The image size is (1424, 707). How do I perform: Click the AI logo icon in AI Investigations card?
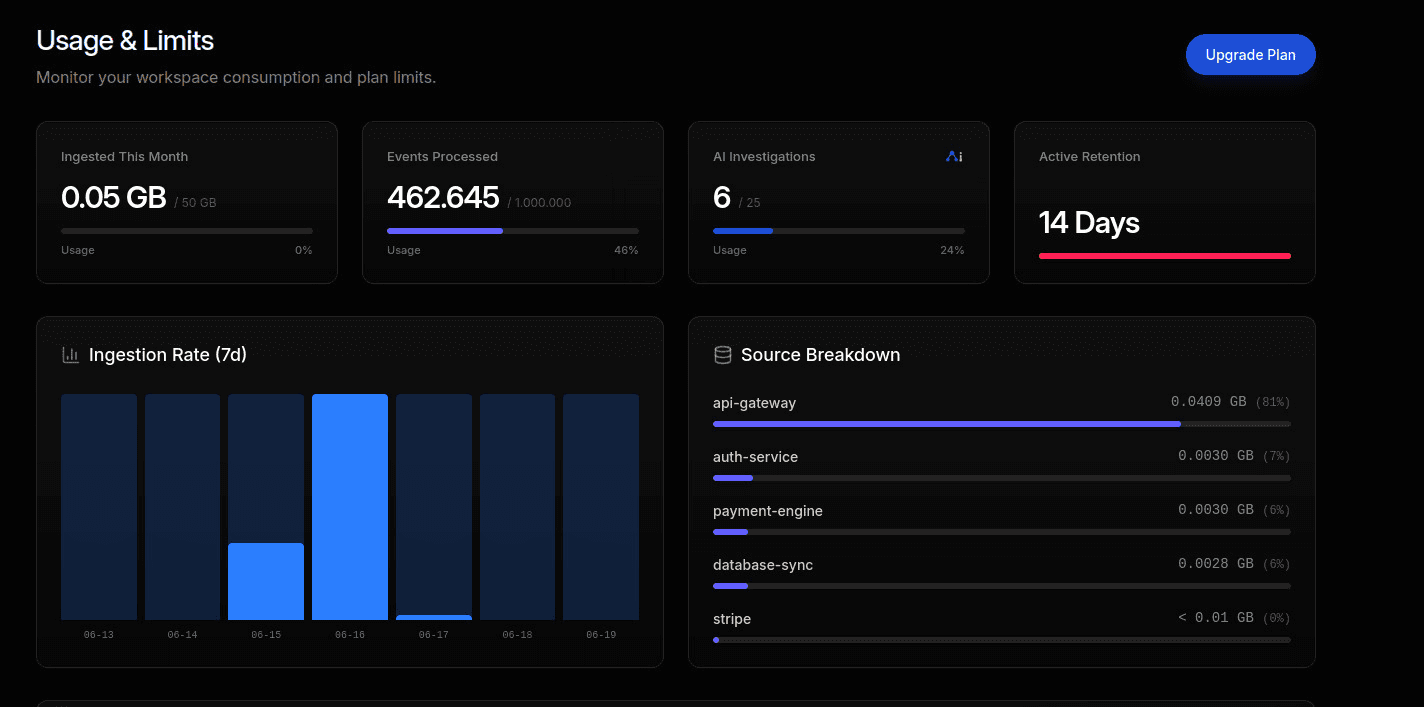click(954, 156)
